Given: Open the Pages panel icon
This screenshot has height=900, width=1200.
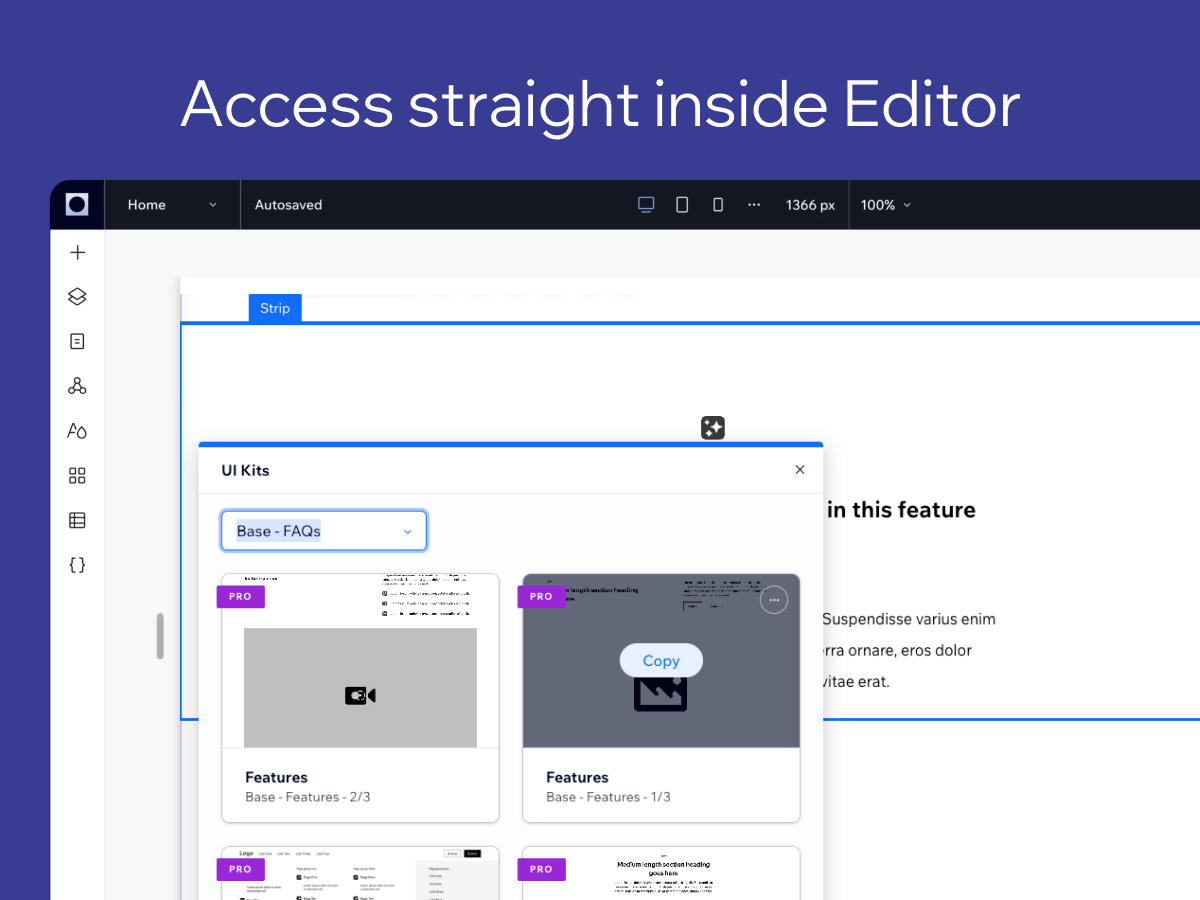Looking at the screenshot, I should (x=77, y=341).
